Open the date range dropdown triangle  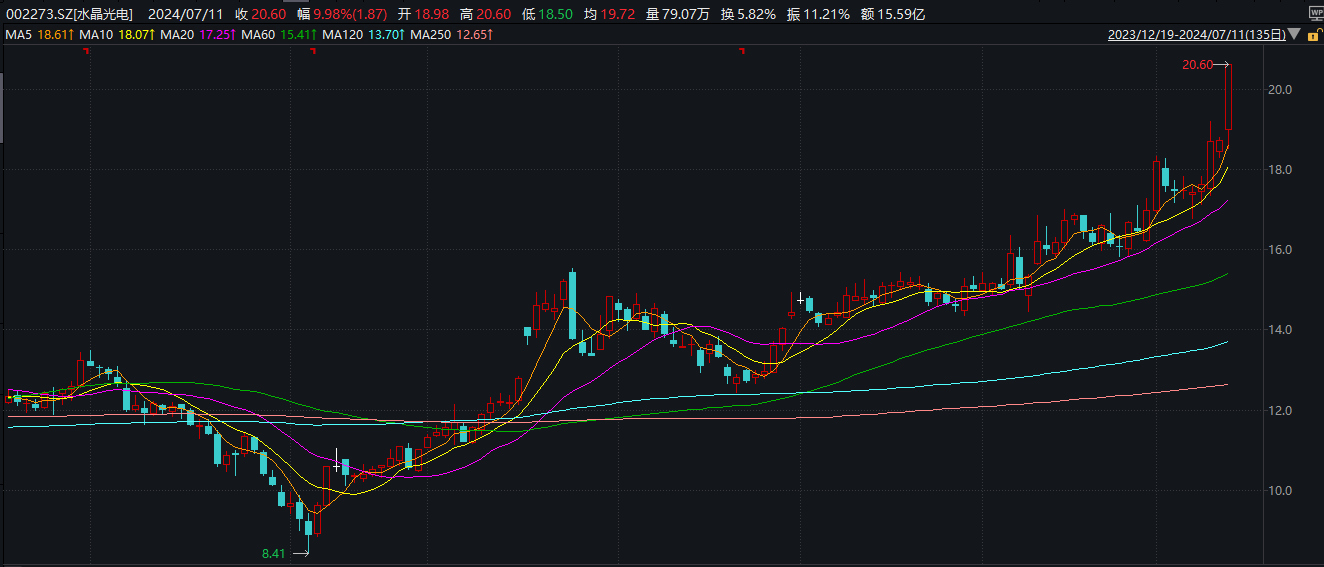coord(1295,35)
